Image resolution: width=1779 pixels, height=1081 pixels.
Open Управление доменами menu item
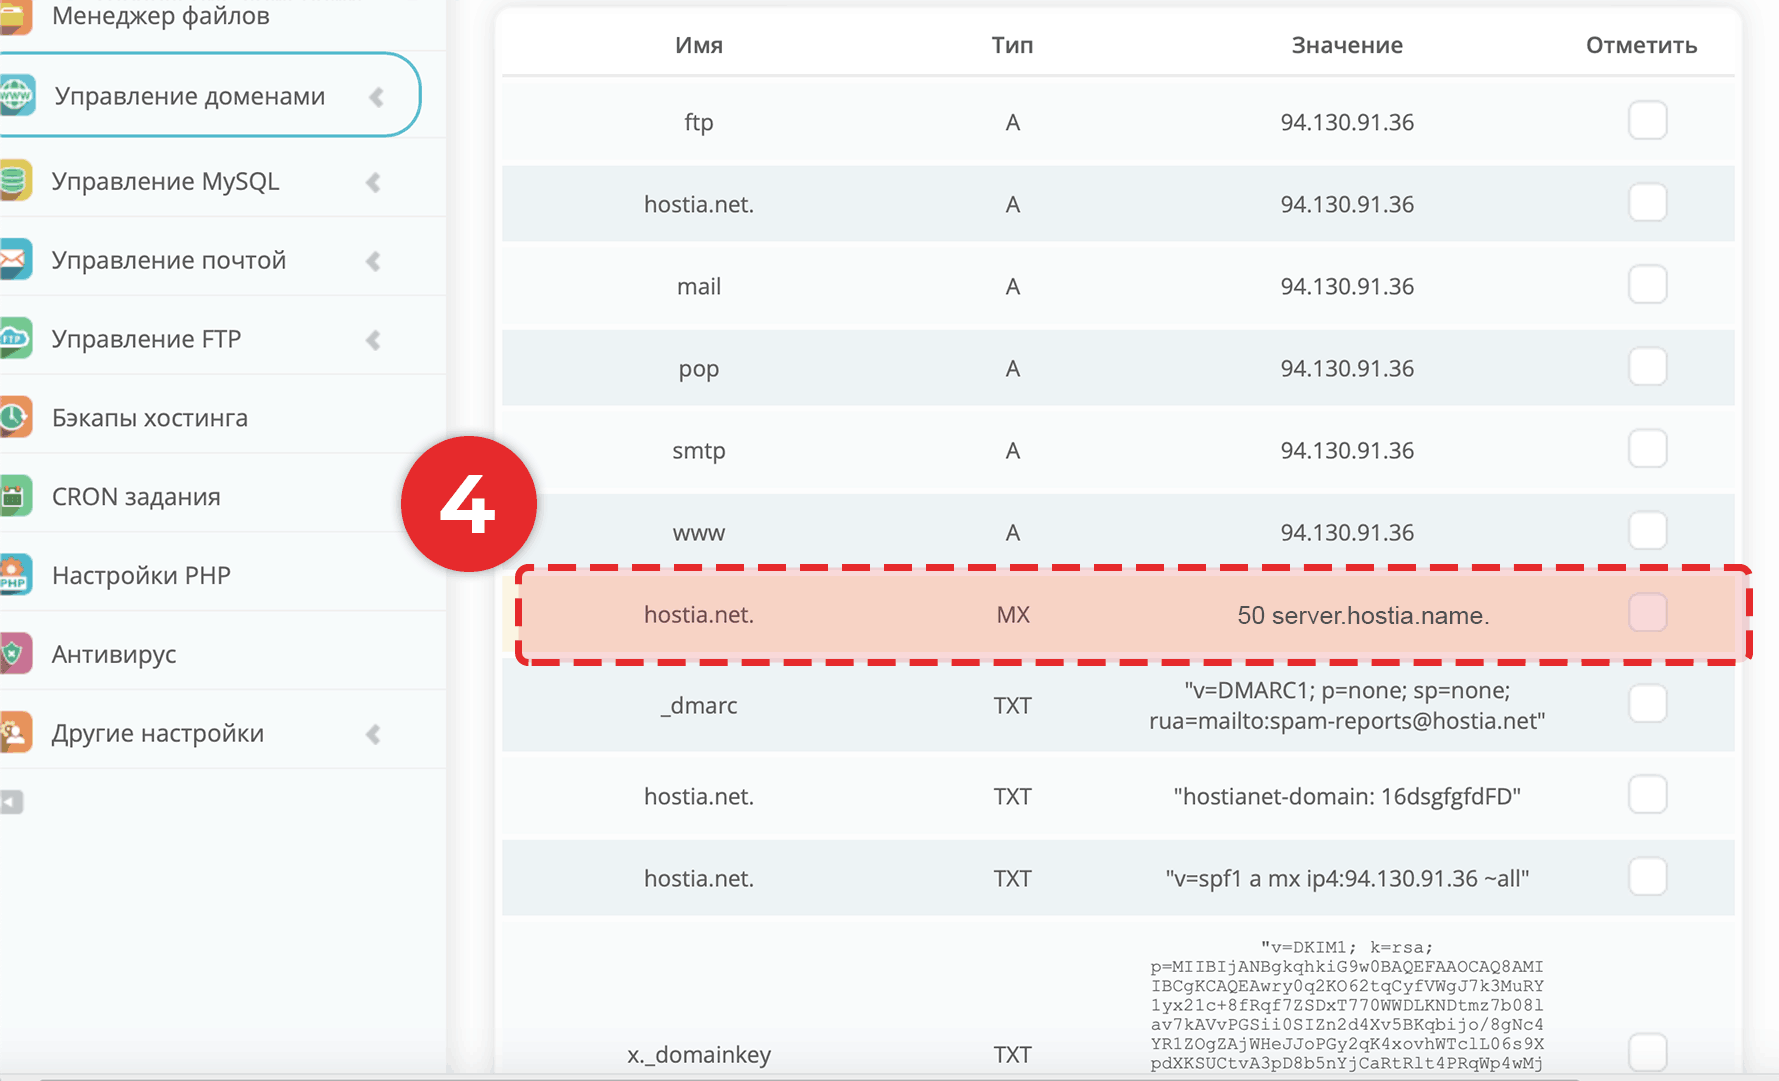tap(190, 96)
